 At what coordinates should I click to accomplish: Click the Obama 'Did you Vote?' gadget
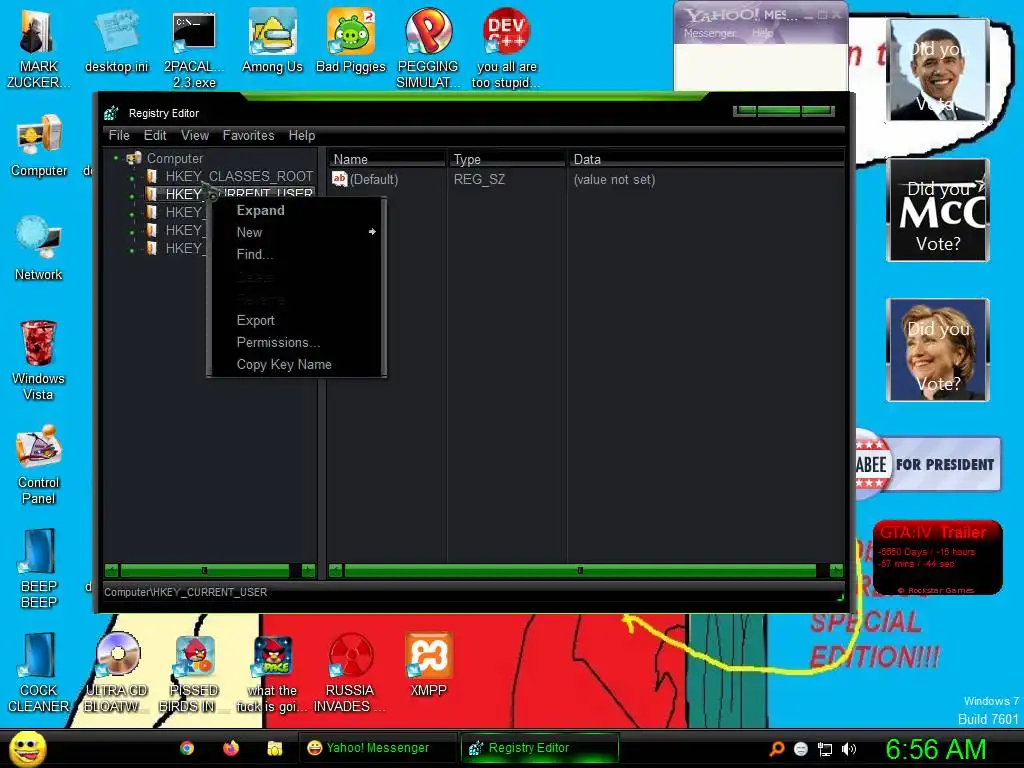(938, 70)
